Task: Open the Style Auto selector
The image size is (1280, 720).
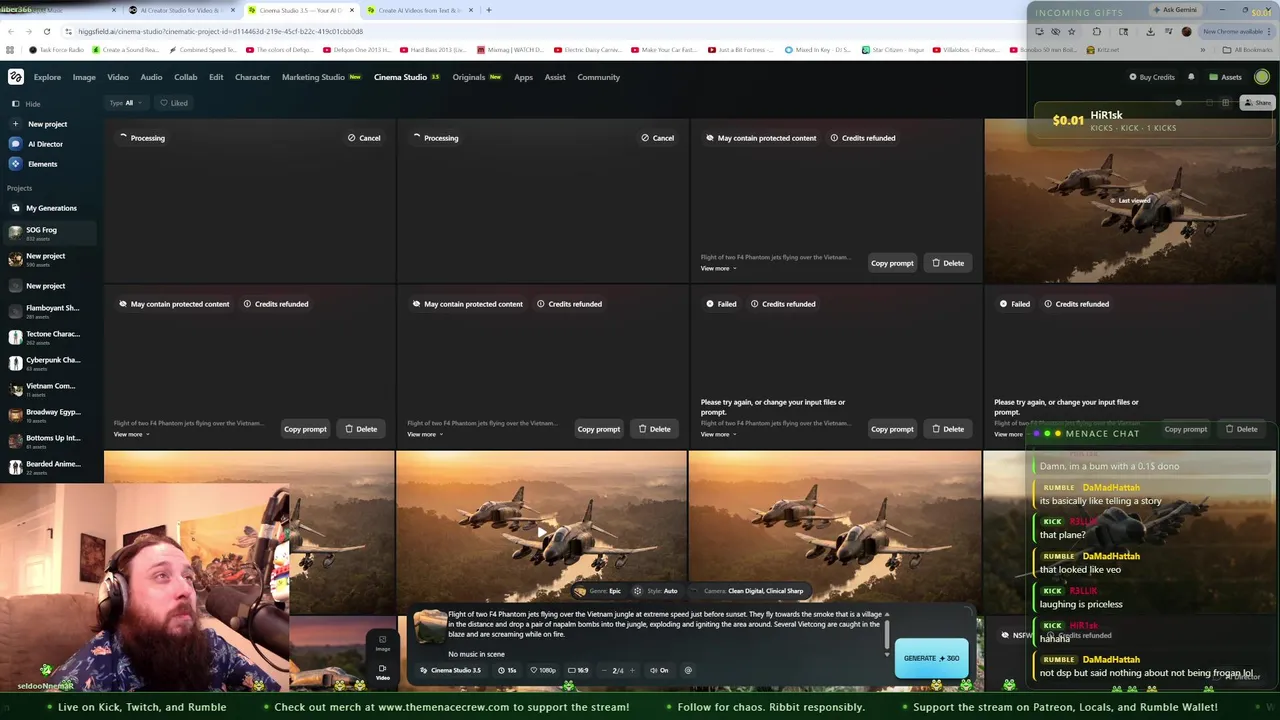Action: 655,591
